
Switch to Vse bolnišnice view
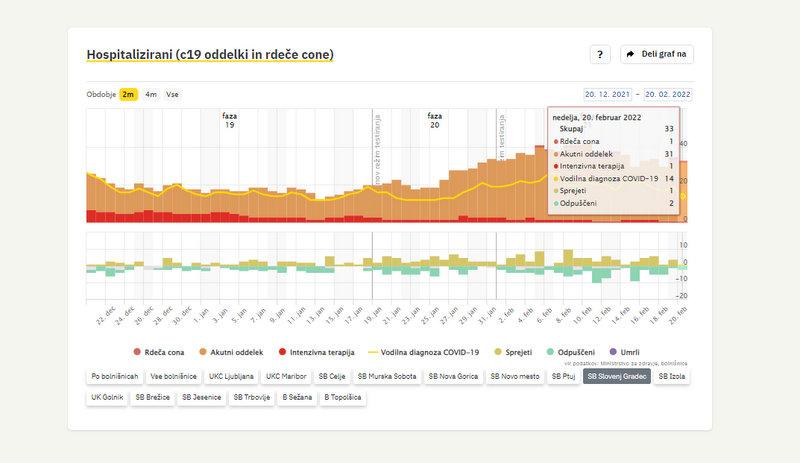[x=171, y=377]
